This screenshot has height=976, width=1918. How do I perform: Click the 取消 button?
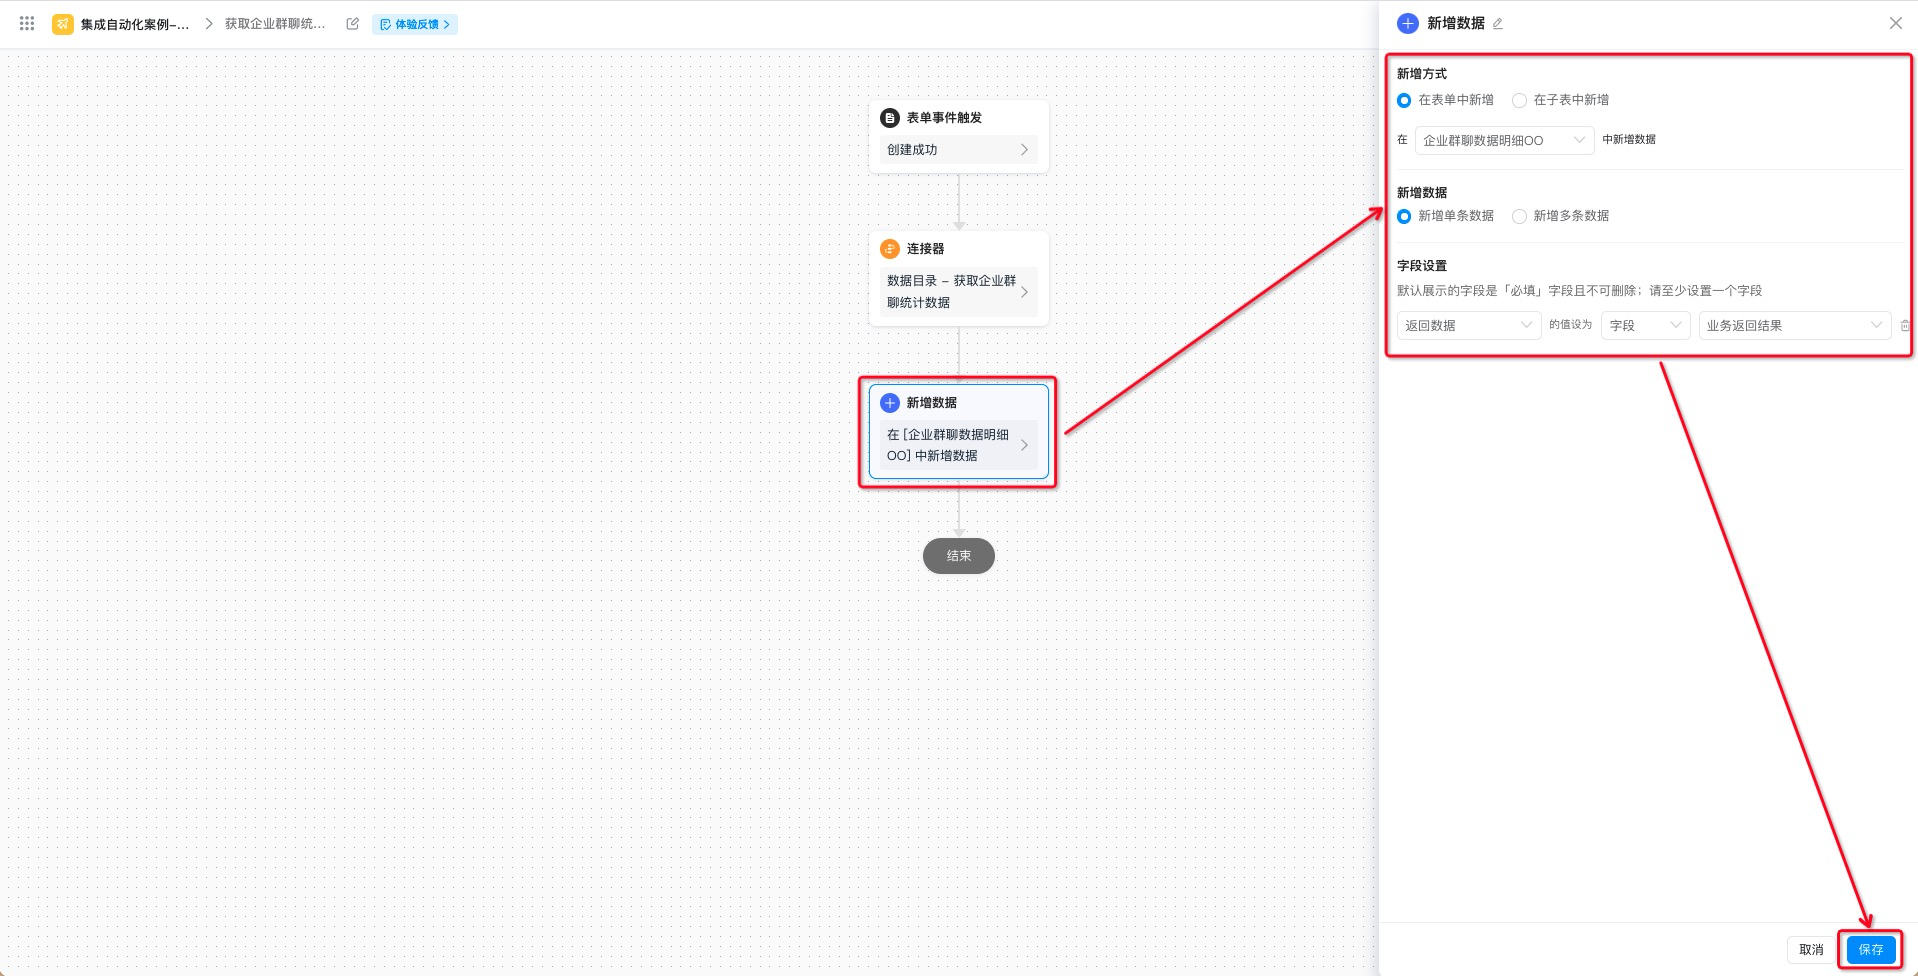coord(1811,950)
